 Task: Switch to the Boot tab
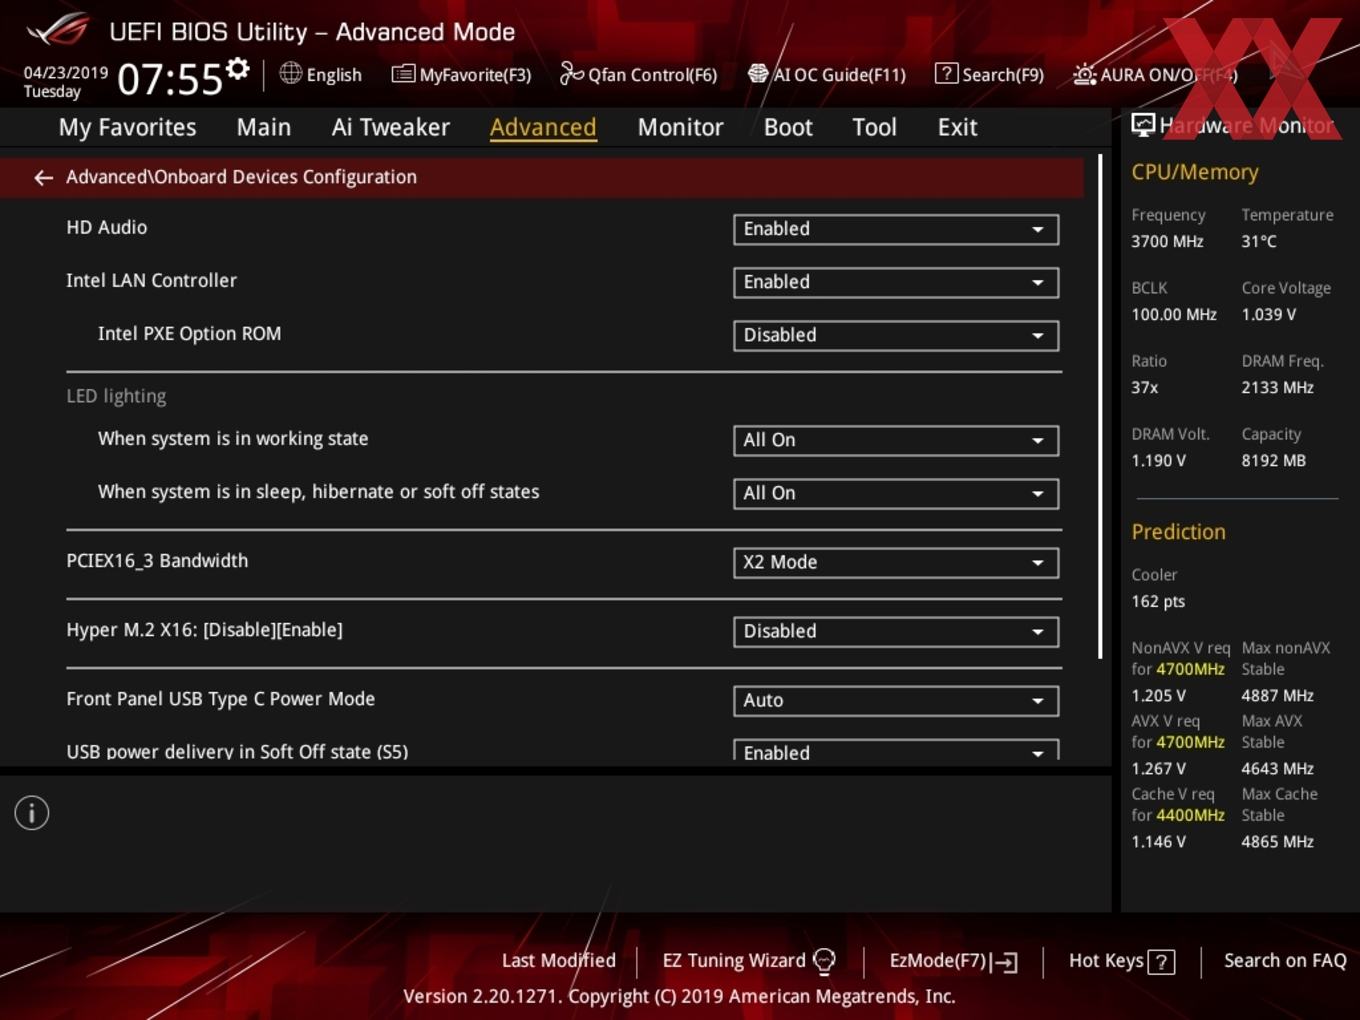(x=788, y=127)
